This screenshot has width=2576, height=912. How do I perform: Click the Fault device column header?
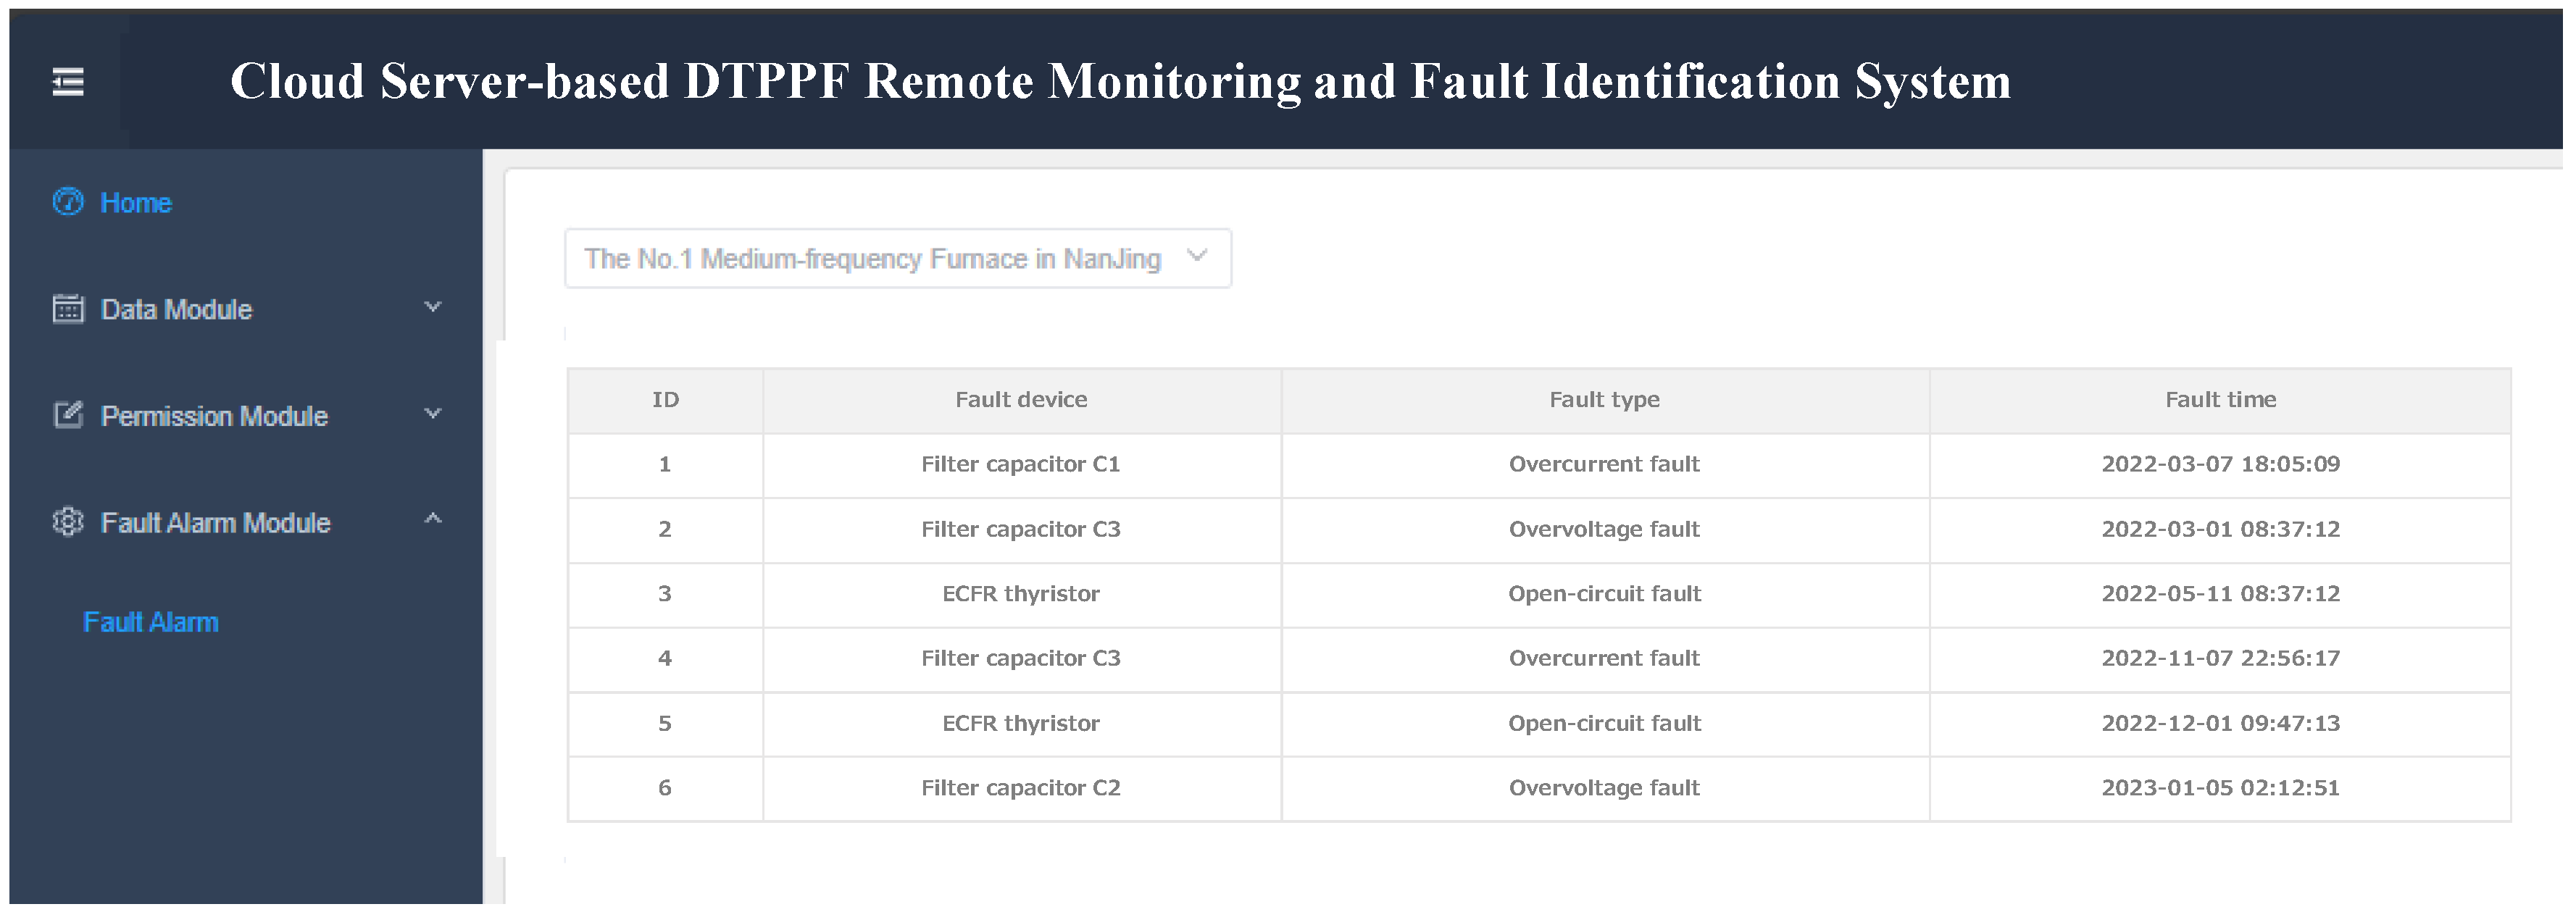(1021, 400)
